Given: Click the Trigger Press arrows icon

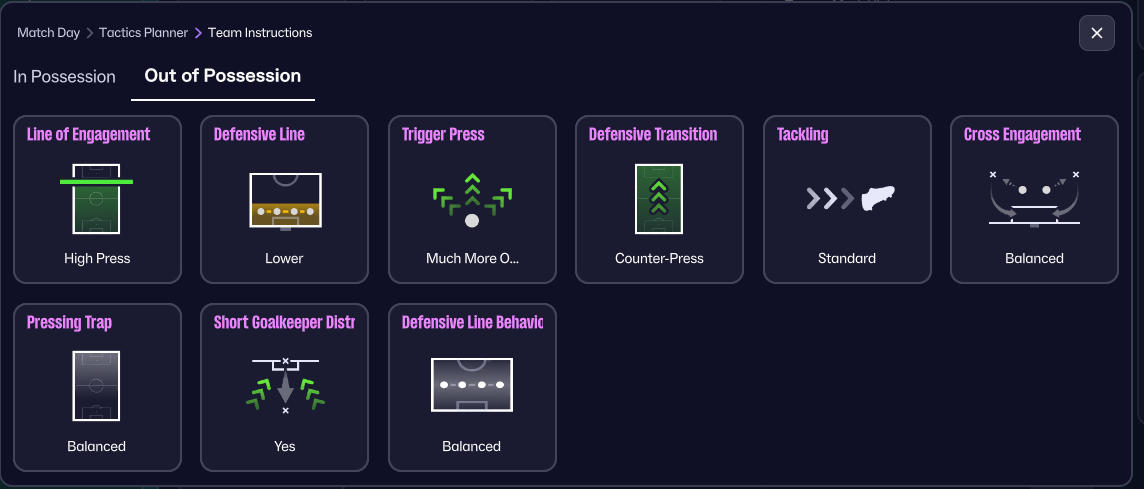Looking at the screenshot, I should point(472,199).
